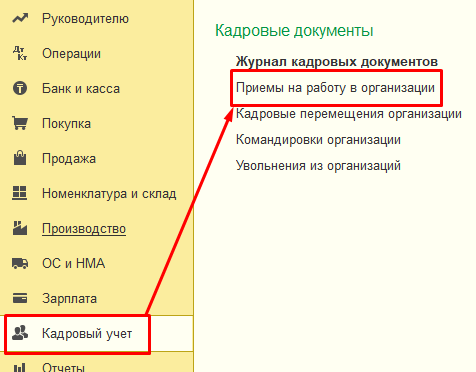
Task: Open the Руководителю section
Action: coord(85,19)
